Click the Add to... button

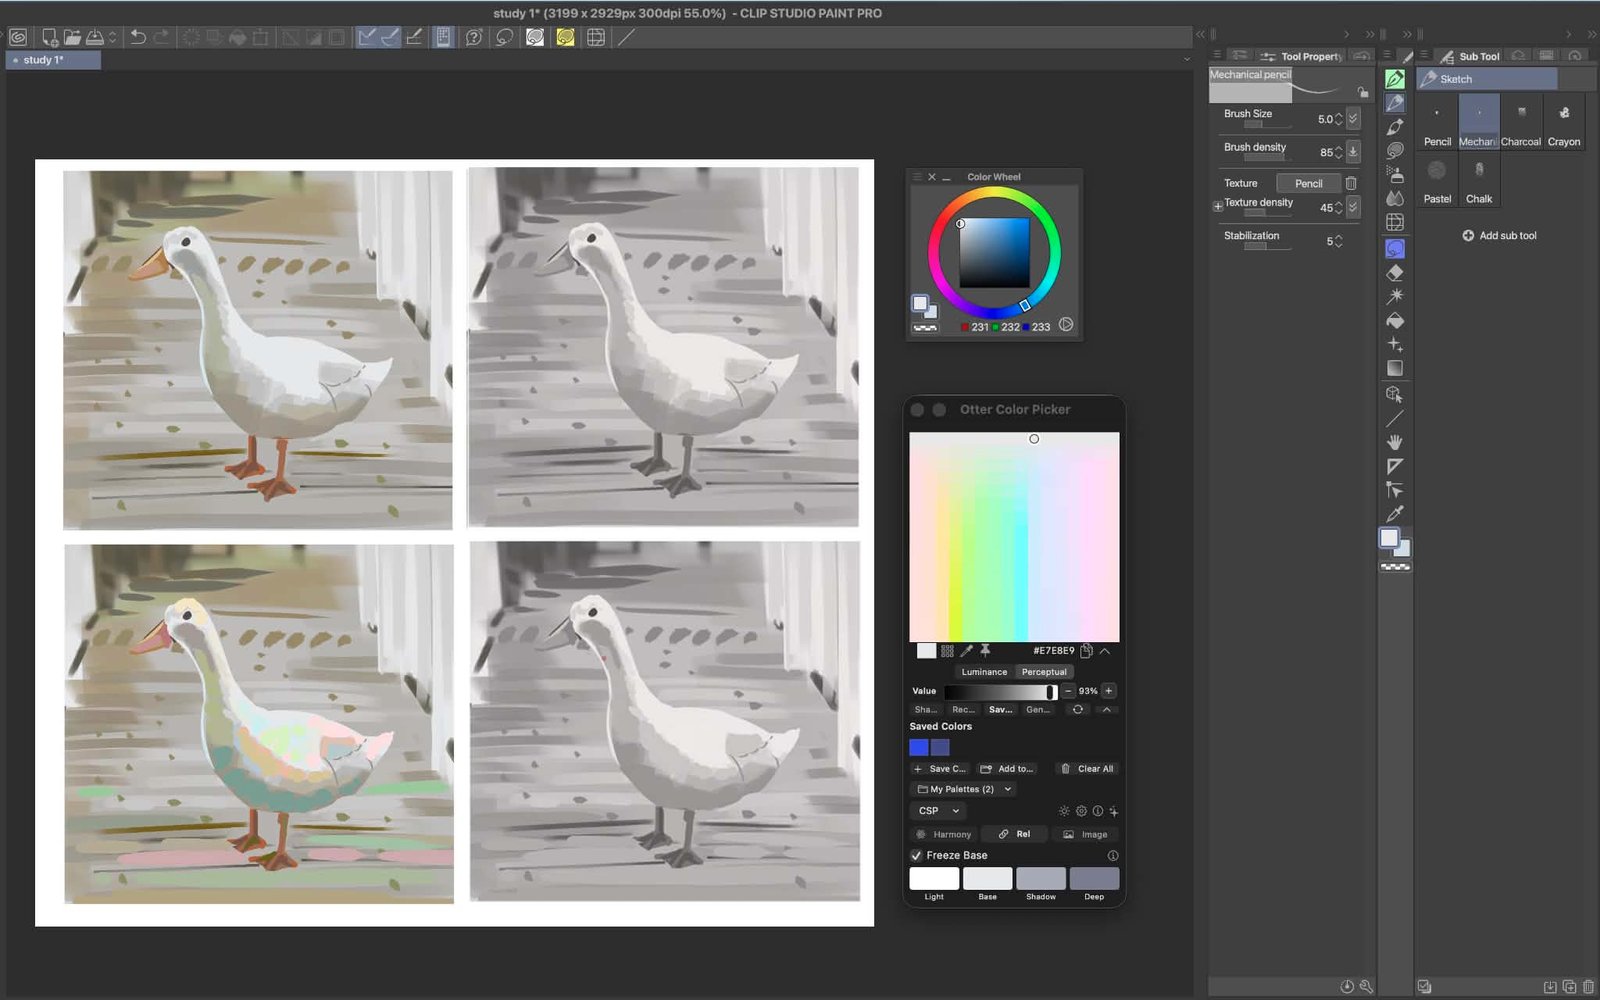[1007, 769]
